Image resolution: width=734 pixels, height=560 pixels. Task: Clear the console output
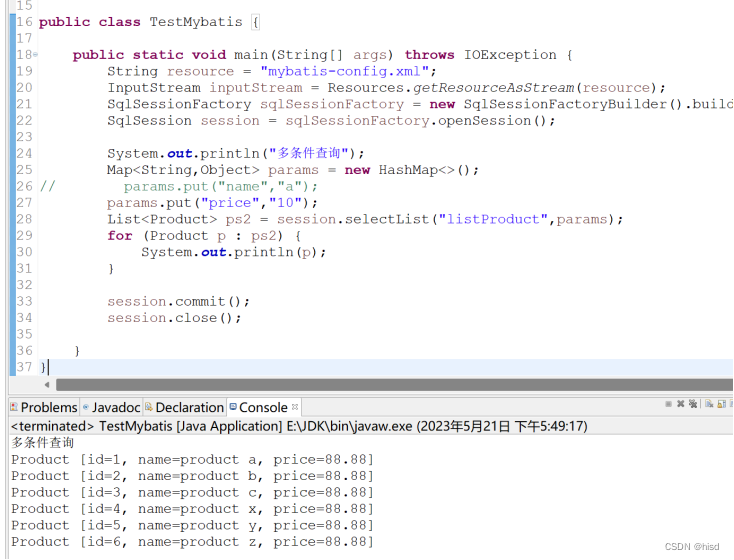[709, 404]
